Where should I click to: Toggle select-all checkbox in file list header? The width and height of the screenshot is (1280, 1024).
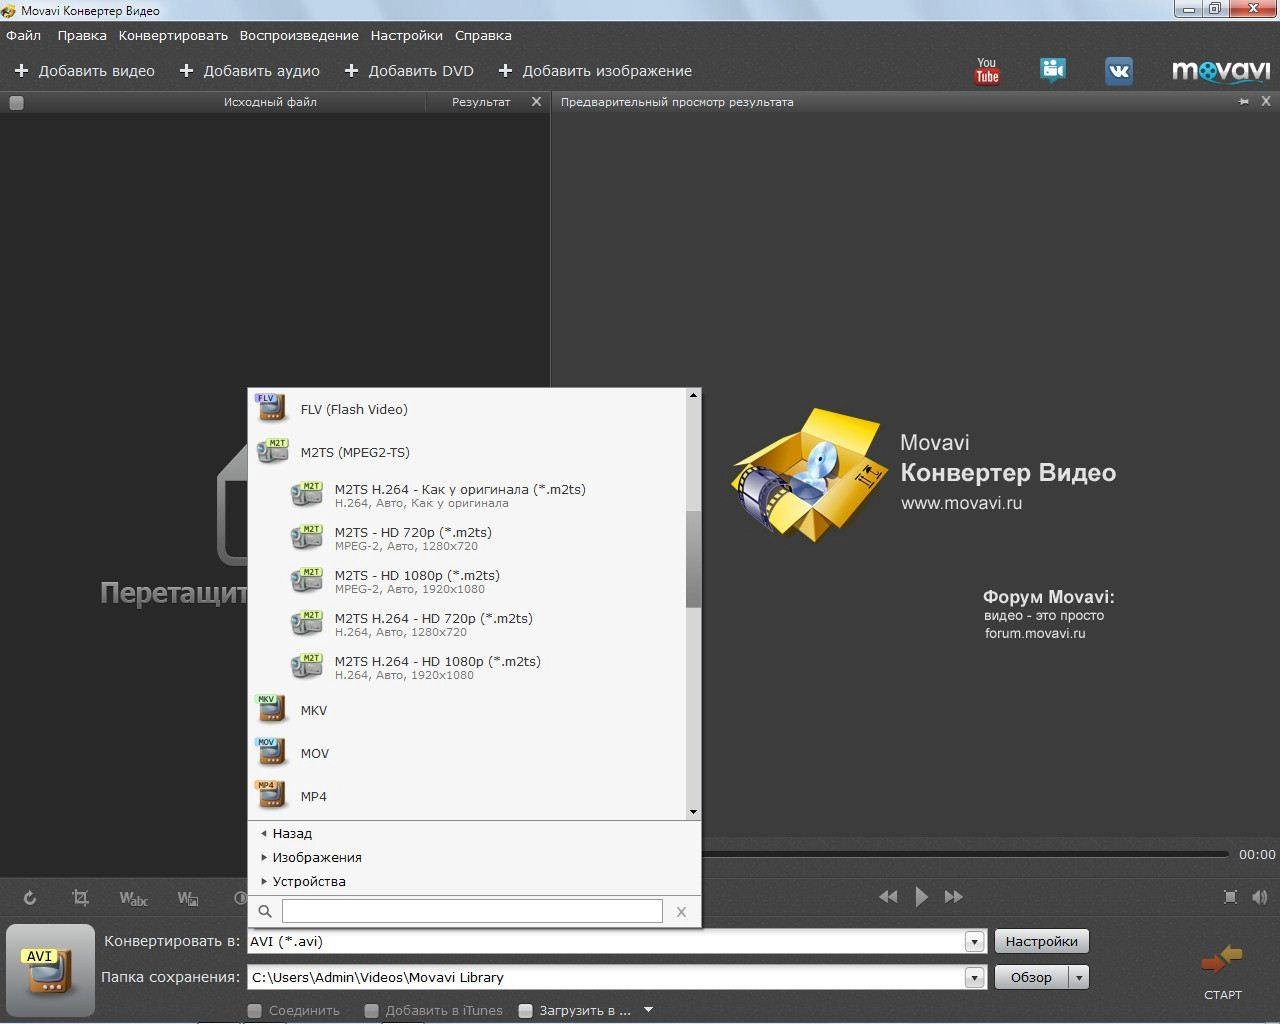tap(16, 102)
